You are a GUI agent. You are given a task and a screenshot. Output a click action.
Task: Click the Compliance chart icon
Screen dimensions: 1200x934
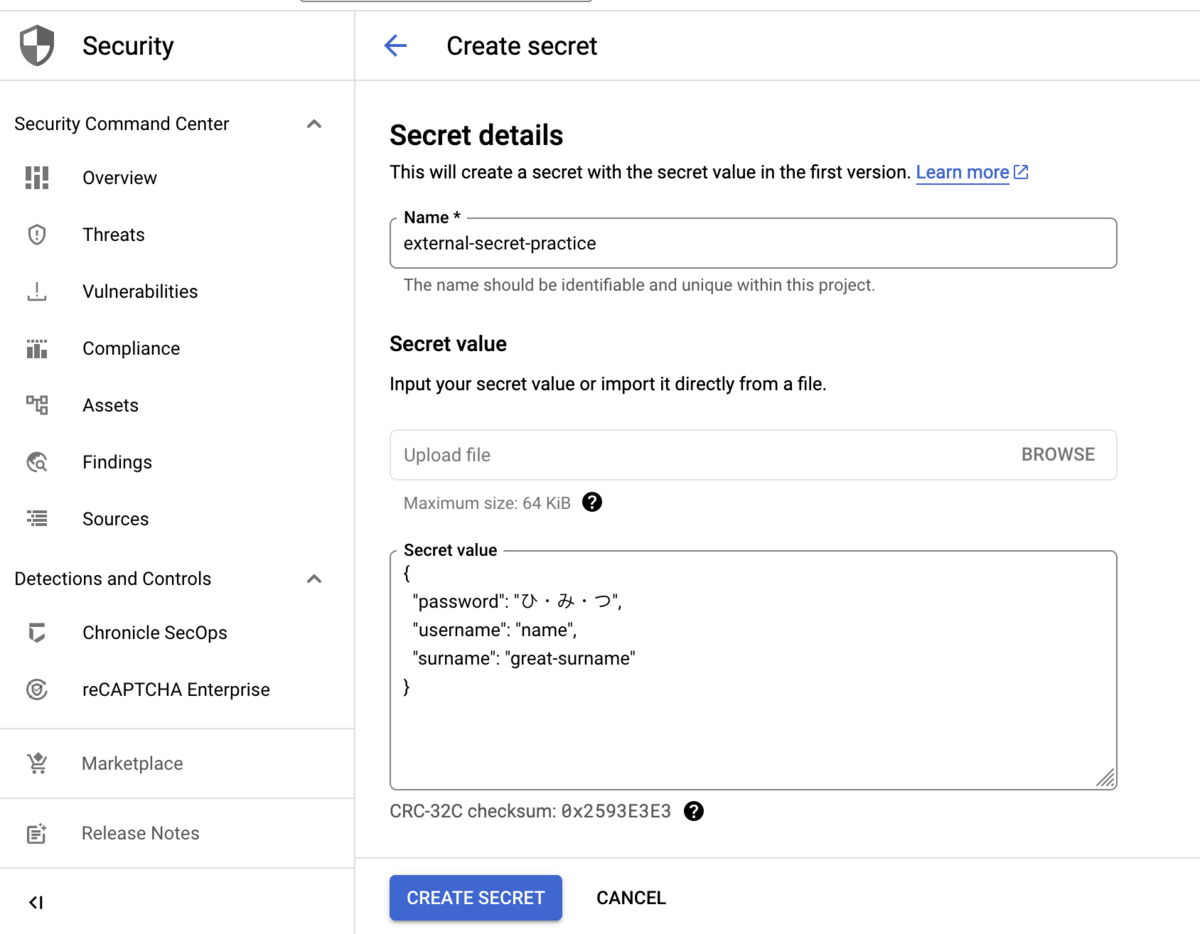tap(37, 349)
